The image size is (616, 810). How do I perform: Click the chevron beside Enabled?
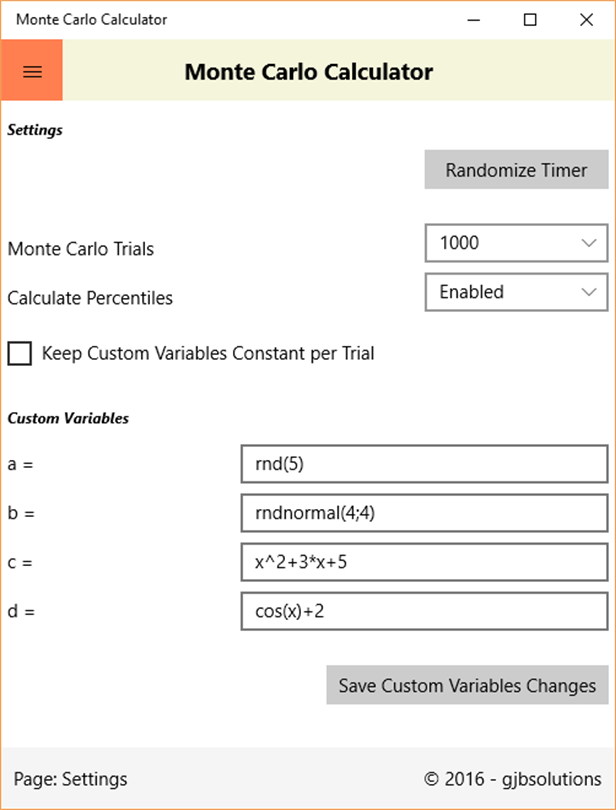point(588,292)
